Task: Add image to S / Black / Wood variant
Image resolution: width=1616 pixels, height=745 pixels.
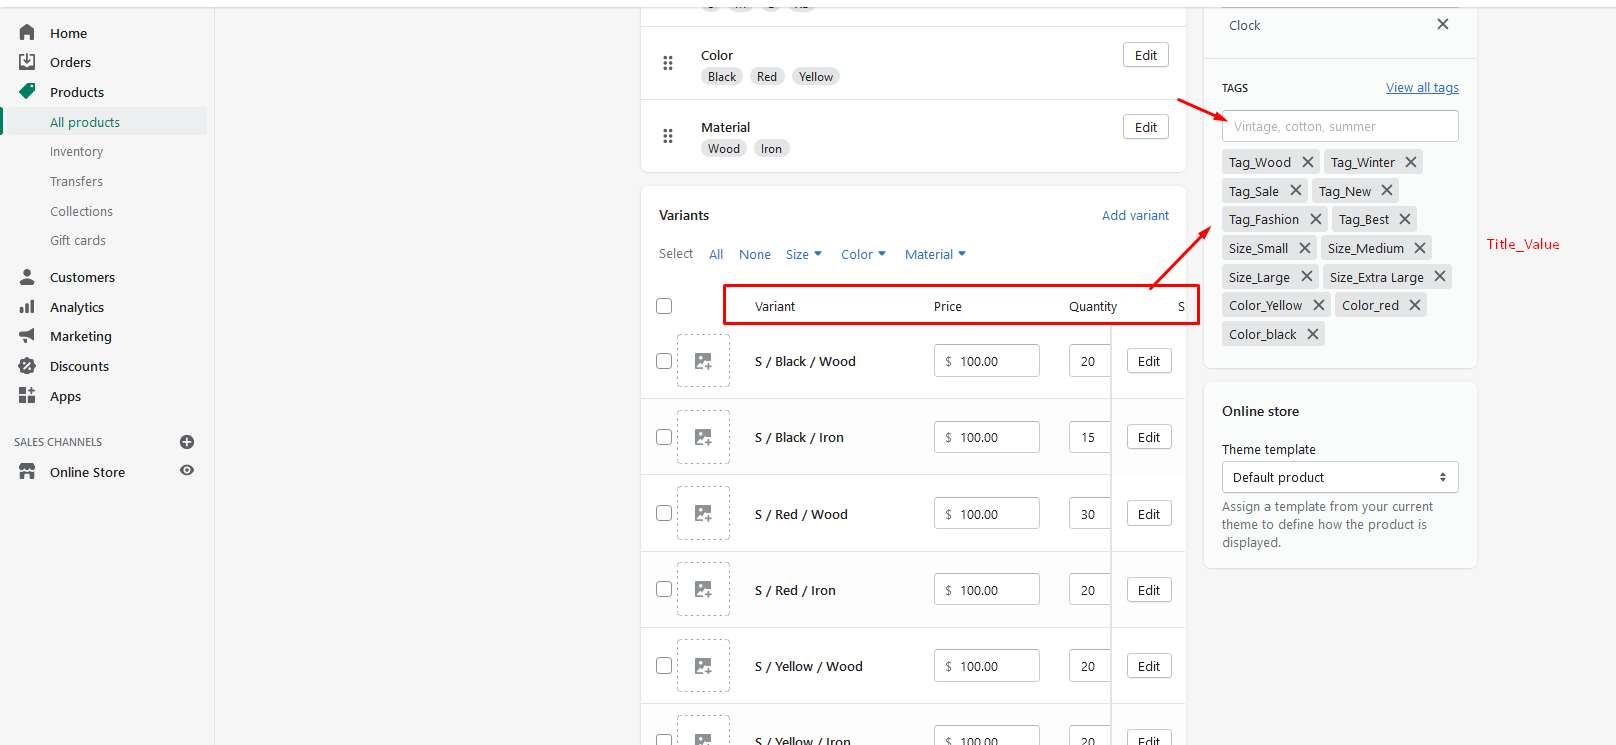Action: 703,361
